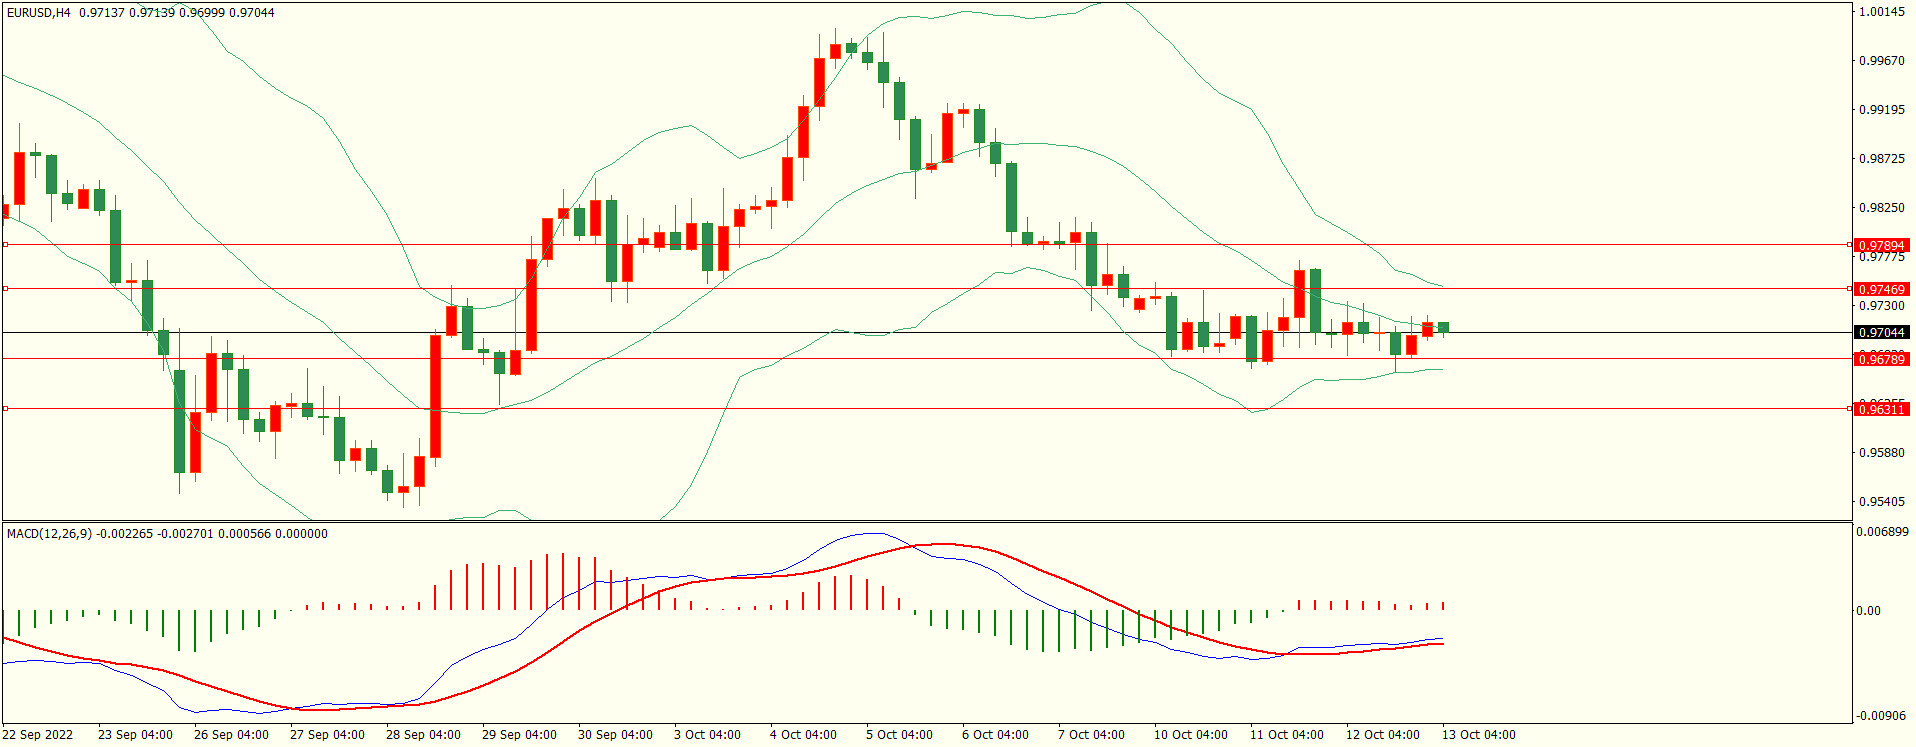
Task: Click the 28 Sep 04:00 time label
Action: pos(423,735)
